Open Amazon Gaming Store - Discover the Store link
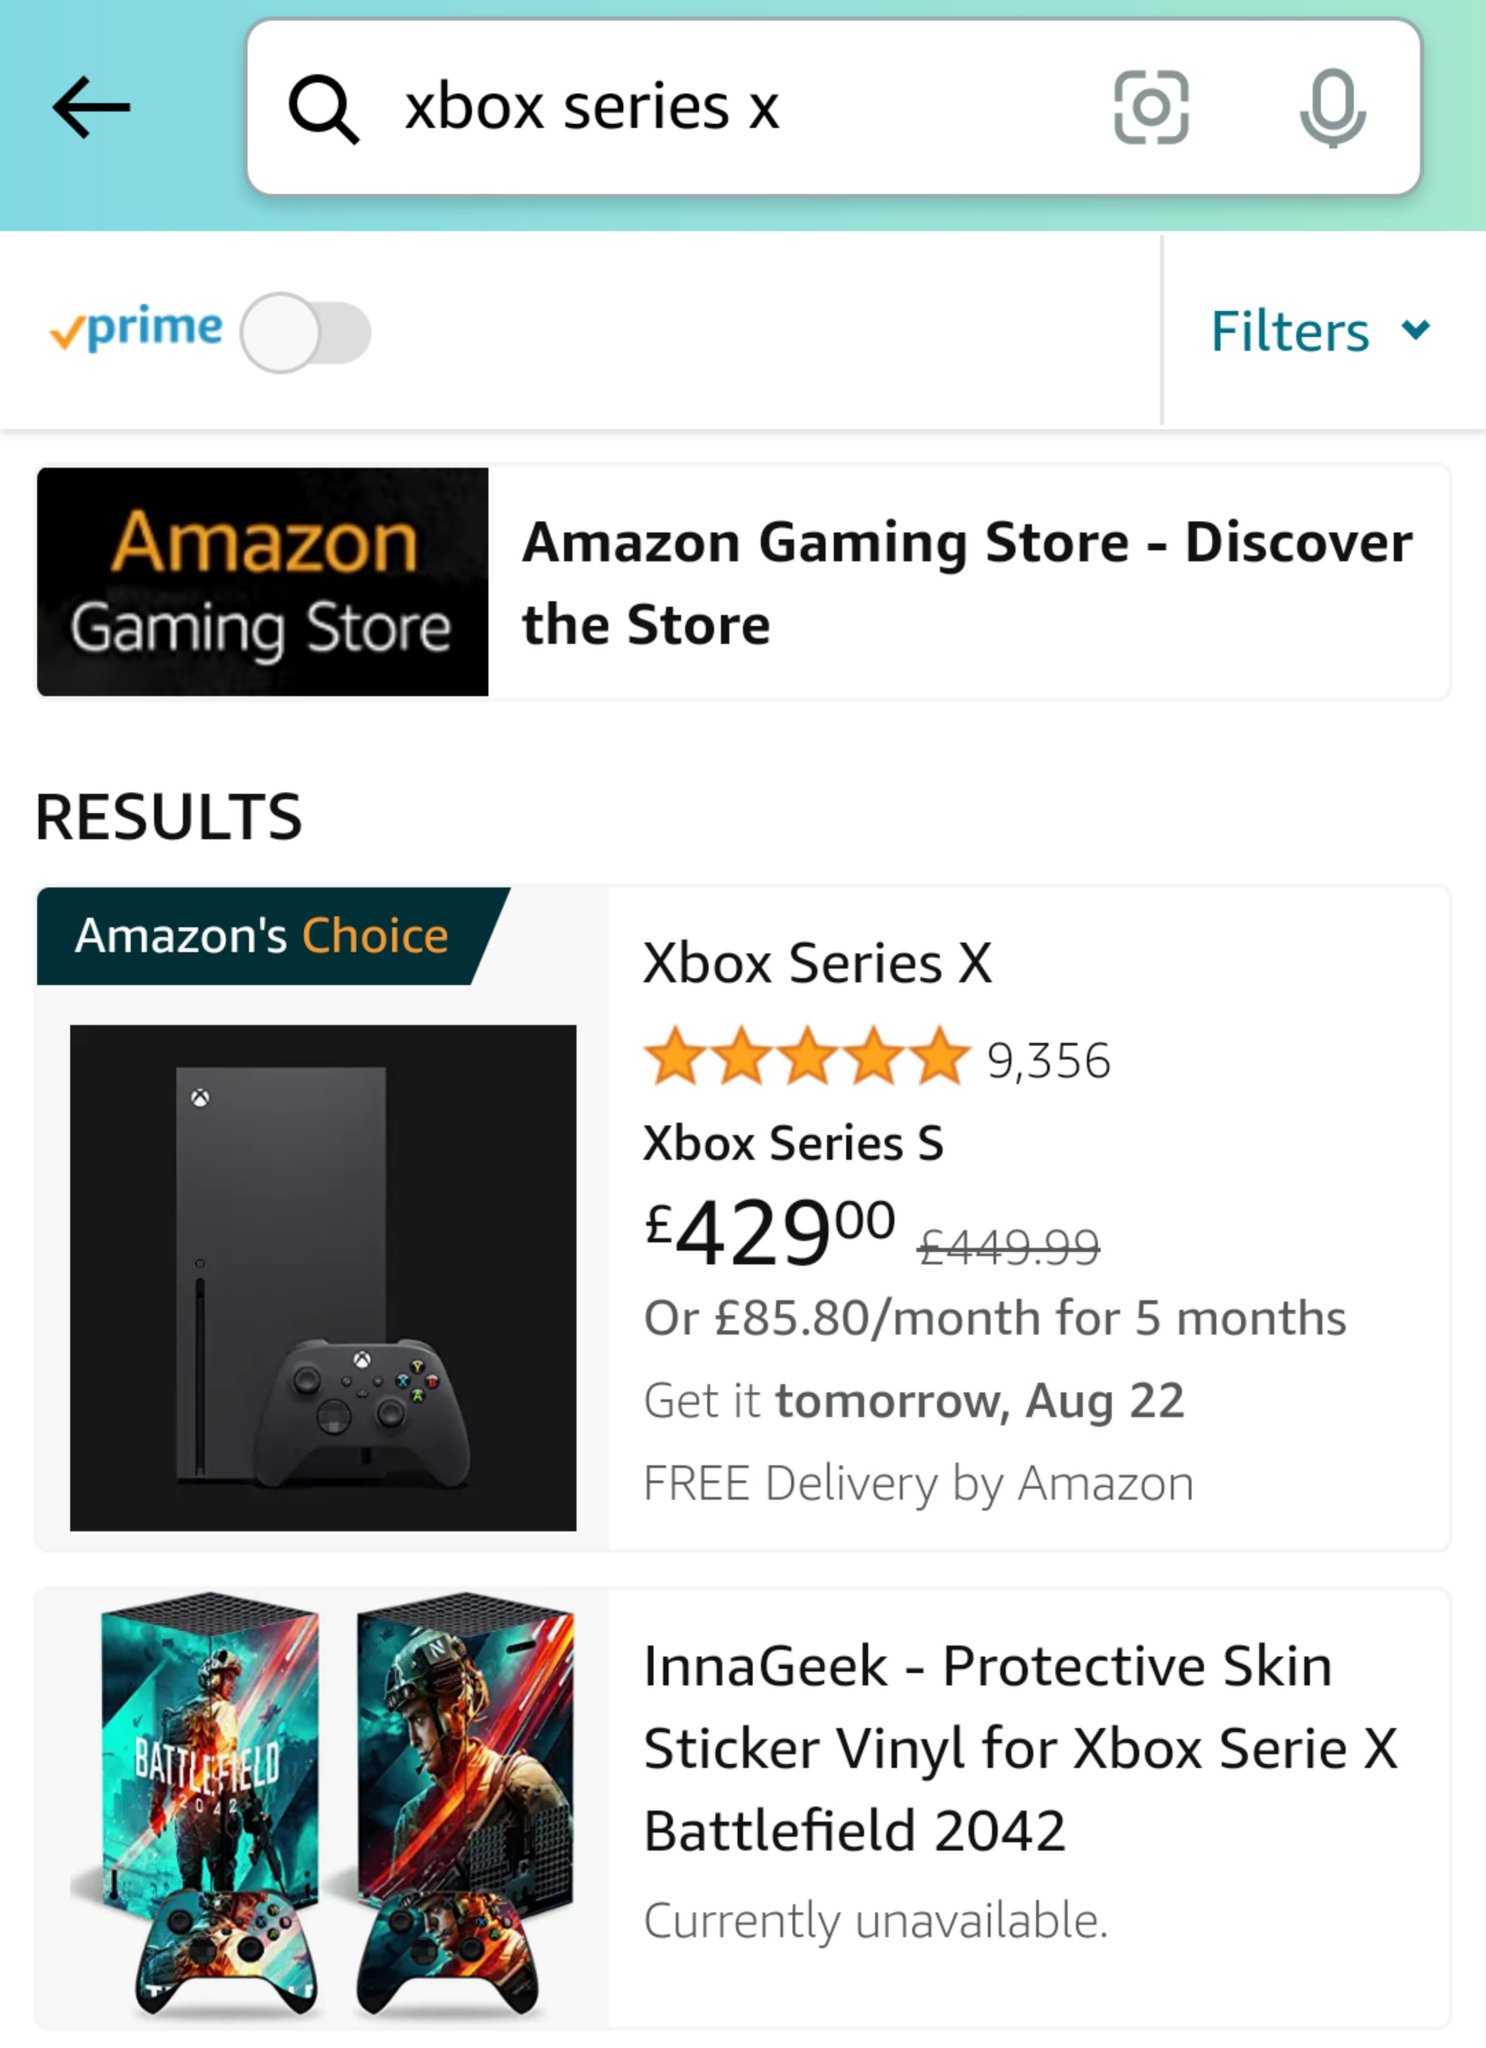The height and width of the screenshot is (2048, 1486). click(x=966, y=582)
